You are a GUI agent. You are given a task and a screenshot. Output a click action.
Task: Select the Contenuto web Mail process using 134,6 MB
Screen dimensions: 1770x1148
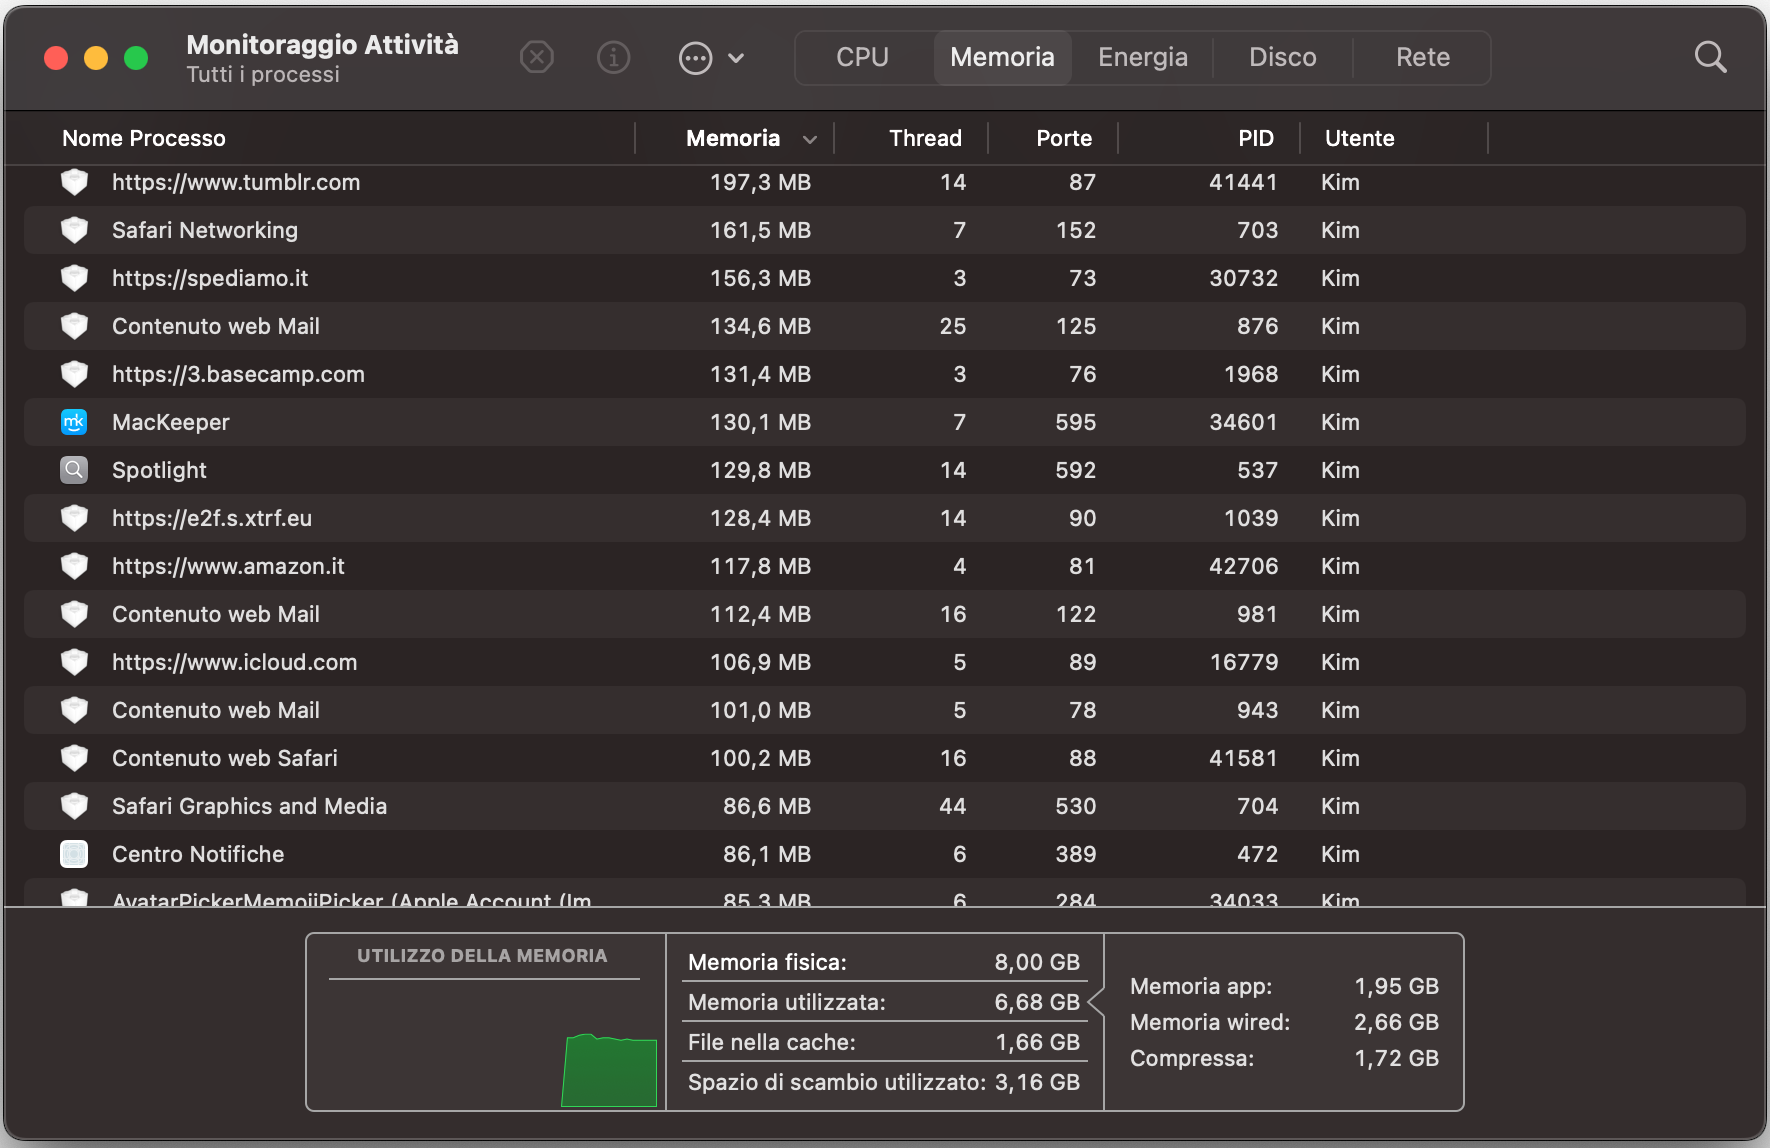[x=216, y=326]
